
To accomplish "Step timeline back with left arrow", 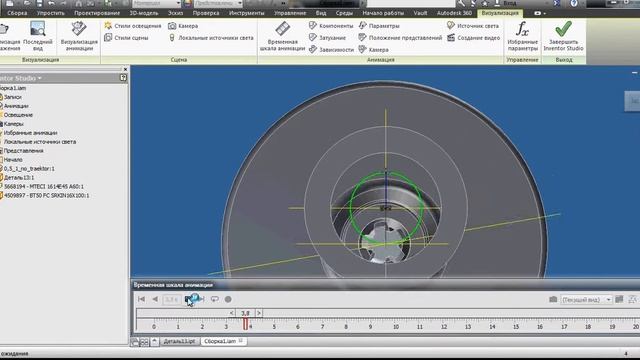I will pos(231,313).
